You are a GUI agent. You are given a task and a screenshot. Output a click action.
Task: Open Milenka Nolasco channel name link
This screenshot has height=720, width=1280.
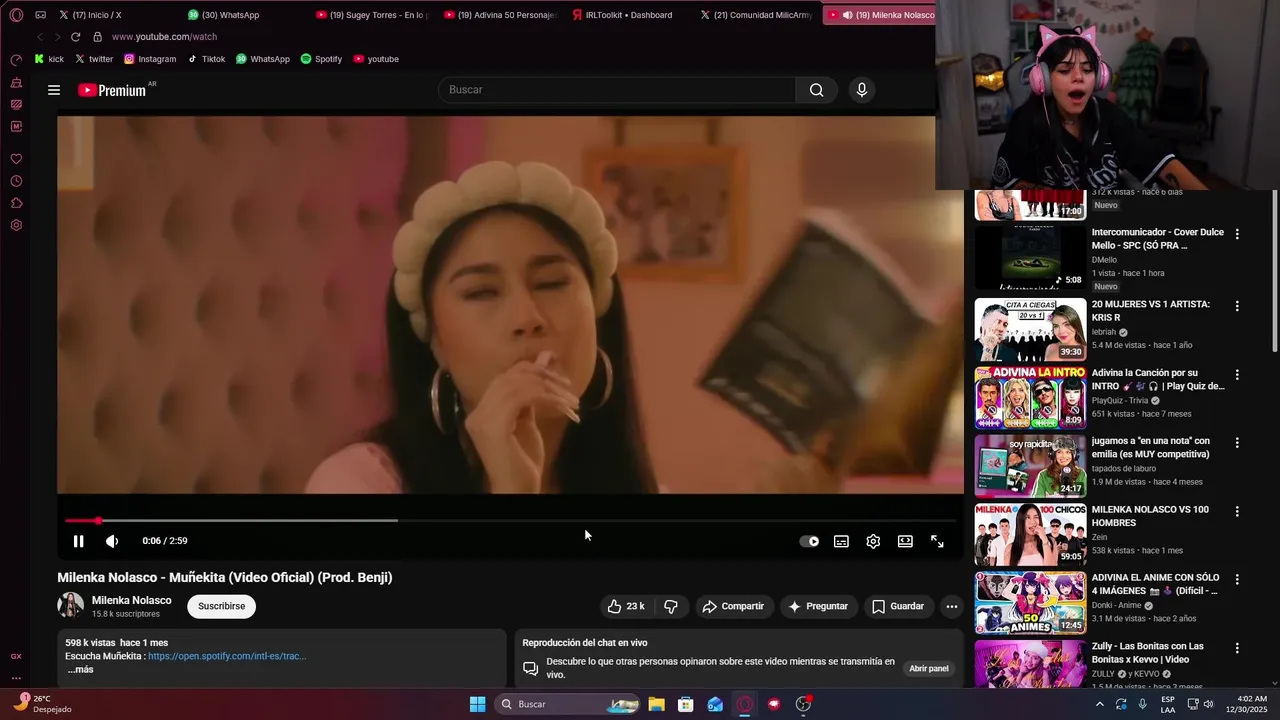point(131,600)
